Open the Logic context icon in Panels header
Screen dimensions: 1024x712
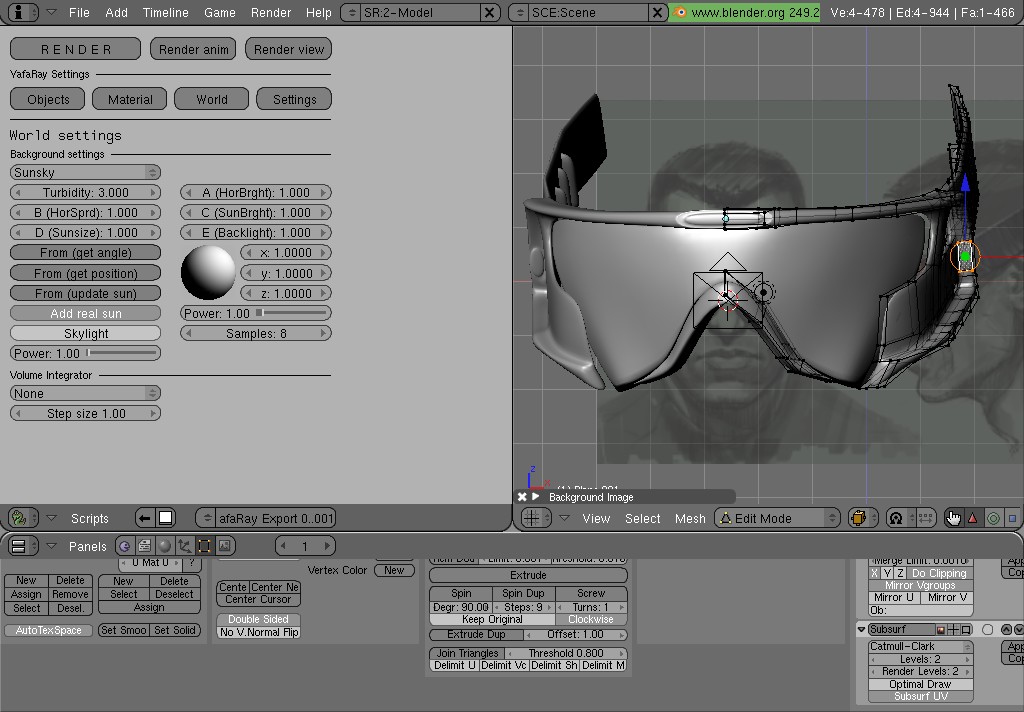point(124,545)
